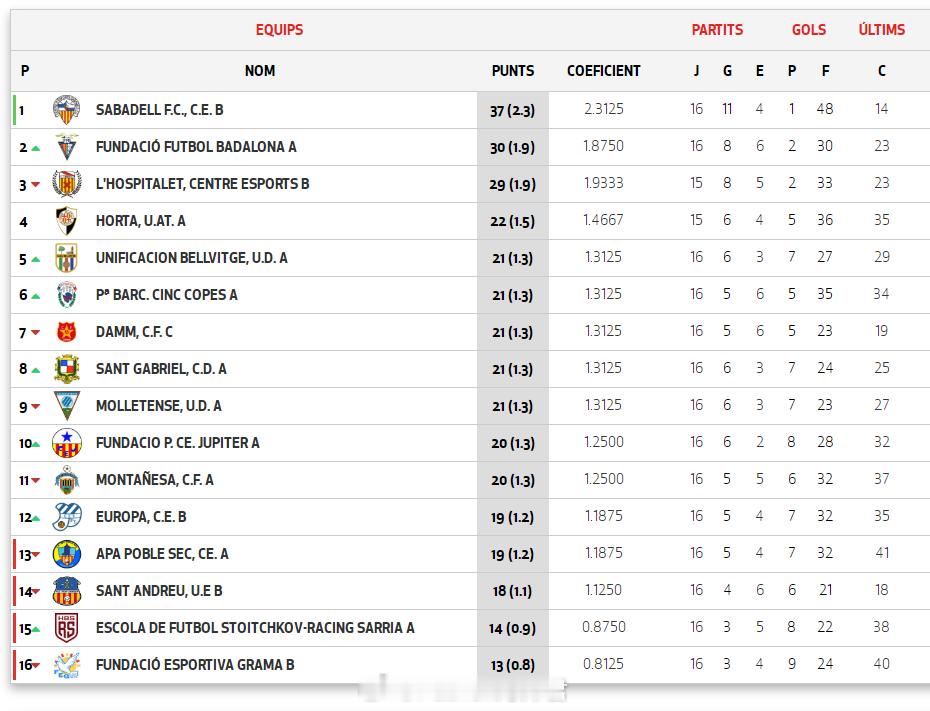
Task: Click the EQUIPS header
Action: click(x=279, y=30)
